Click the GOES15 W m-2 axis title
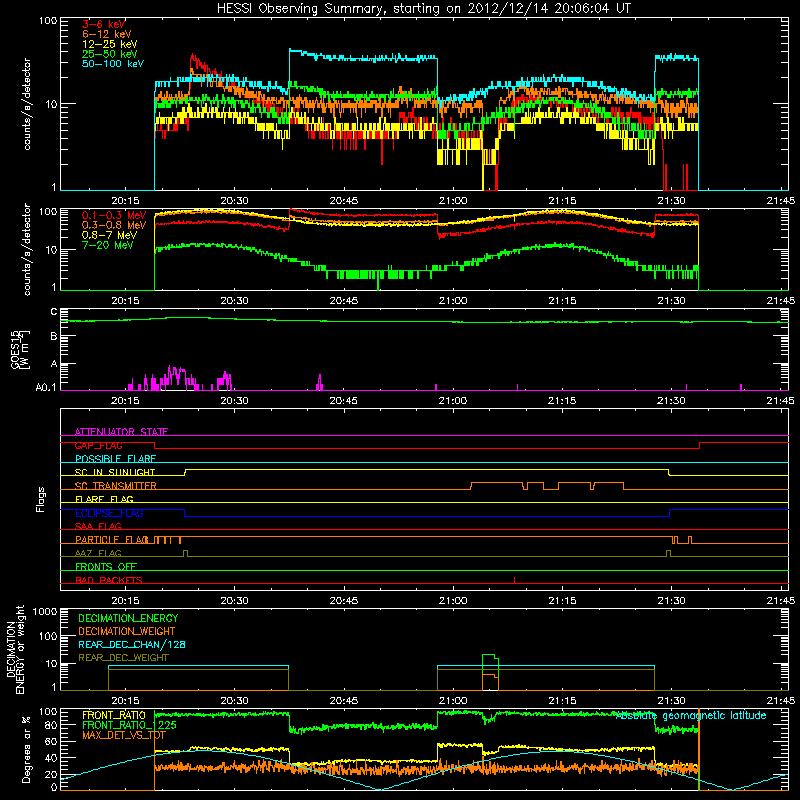Image resolution: width=800 pixels, height=800 pixels. (20, 349)
